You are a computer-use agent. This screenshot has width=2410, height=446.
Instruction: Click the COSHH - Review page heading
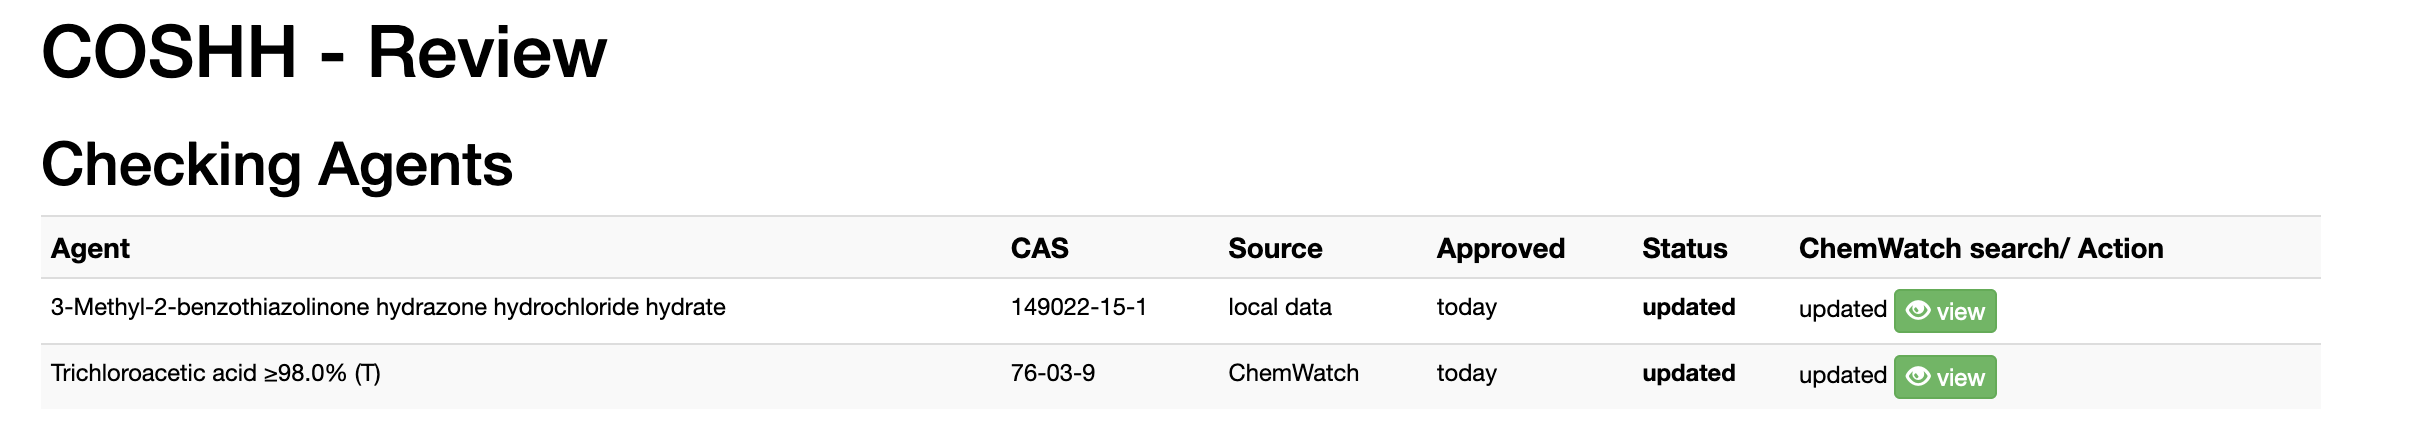click(324, 52)
